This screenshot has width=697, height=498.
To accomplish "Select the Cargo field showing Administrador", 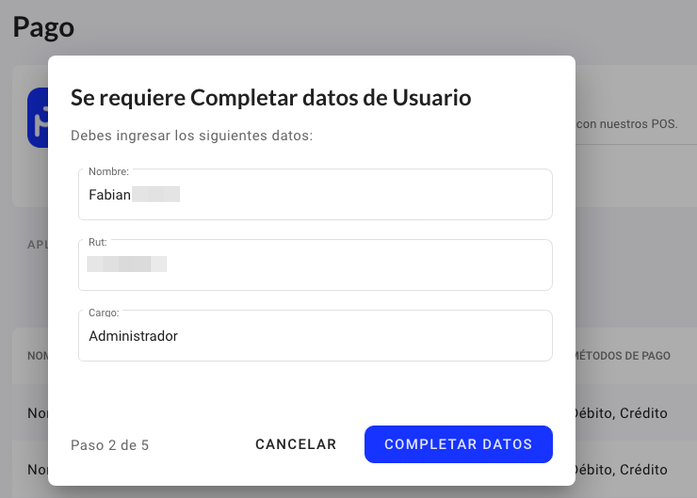I will 315,336.
